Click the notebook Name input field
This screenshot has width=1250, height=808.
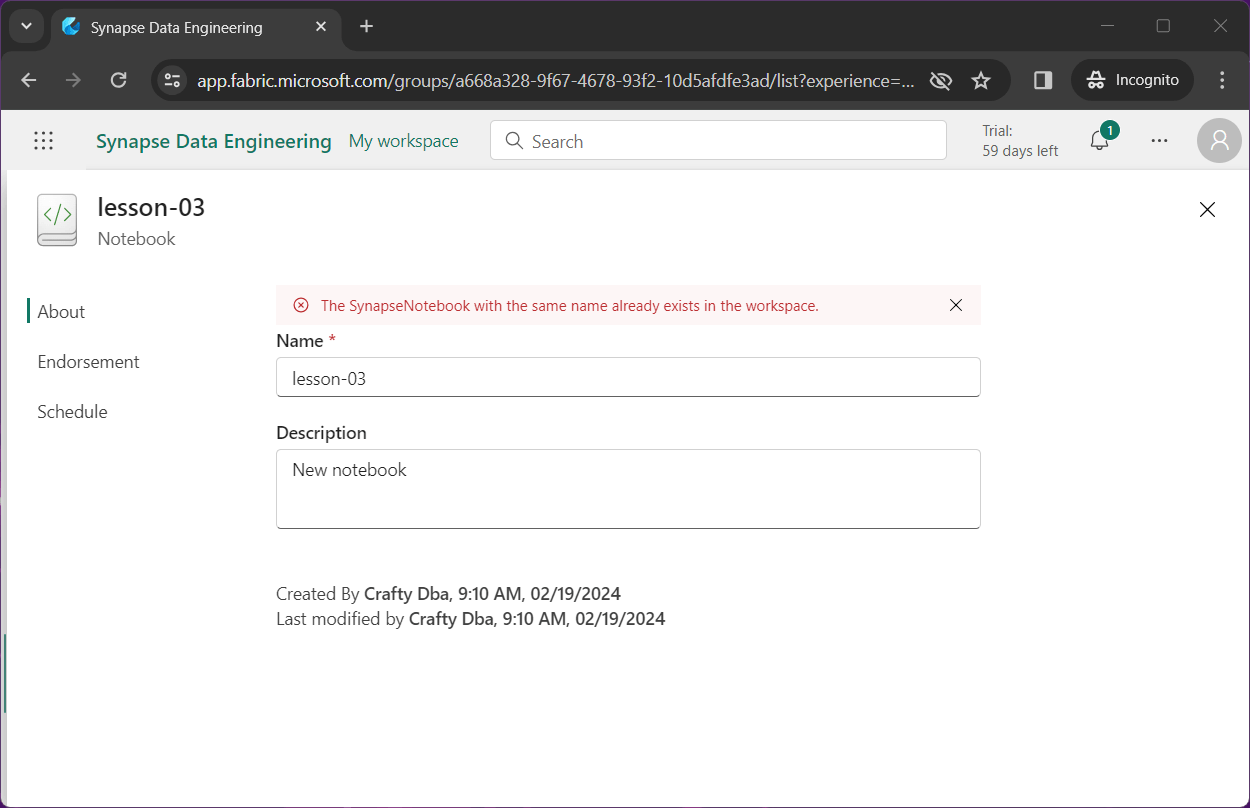pyautogui.click(x=628, y=378)
